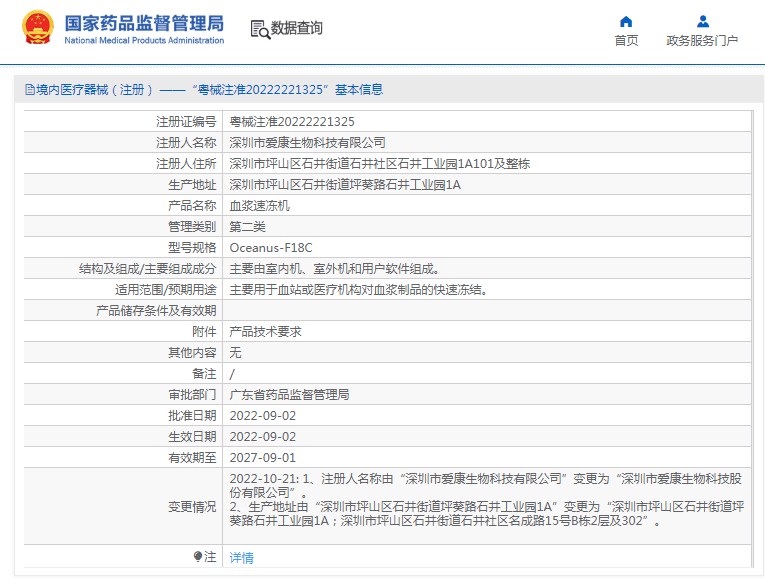Click the 产品技术要求 attachment entry
Viewport: 765px width, 579px height.
click(265, 331)
